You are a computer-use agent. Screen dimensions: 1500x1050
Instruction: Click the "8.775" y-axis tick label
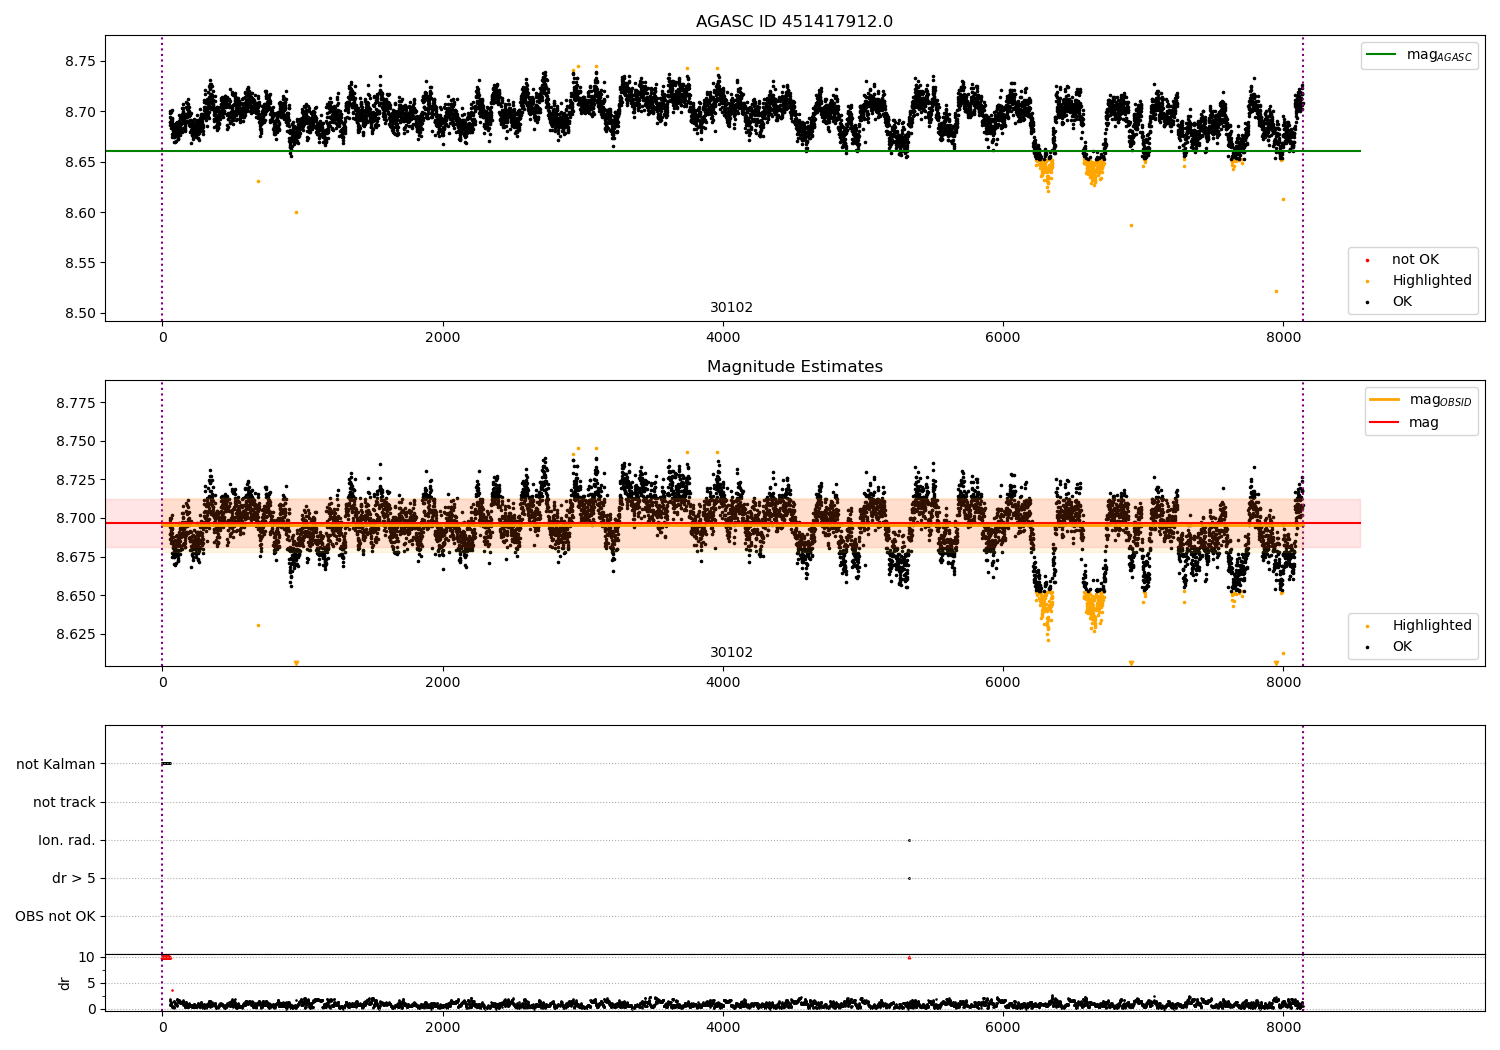click(x=75, y=403)
